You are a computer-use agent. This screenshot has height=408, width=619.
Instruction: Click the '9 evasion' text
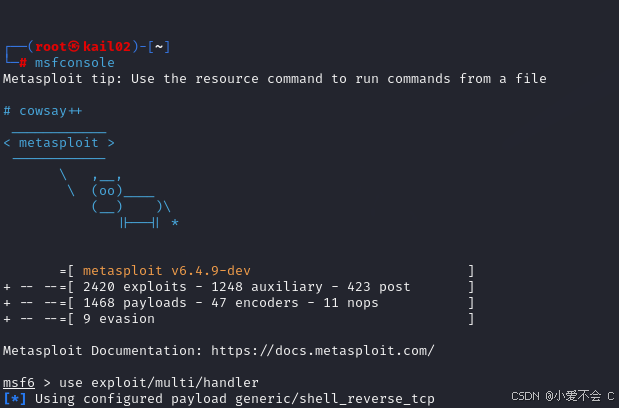pos(119,319)
